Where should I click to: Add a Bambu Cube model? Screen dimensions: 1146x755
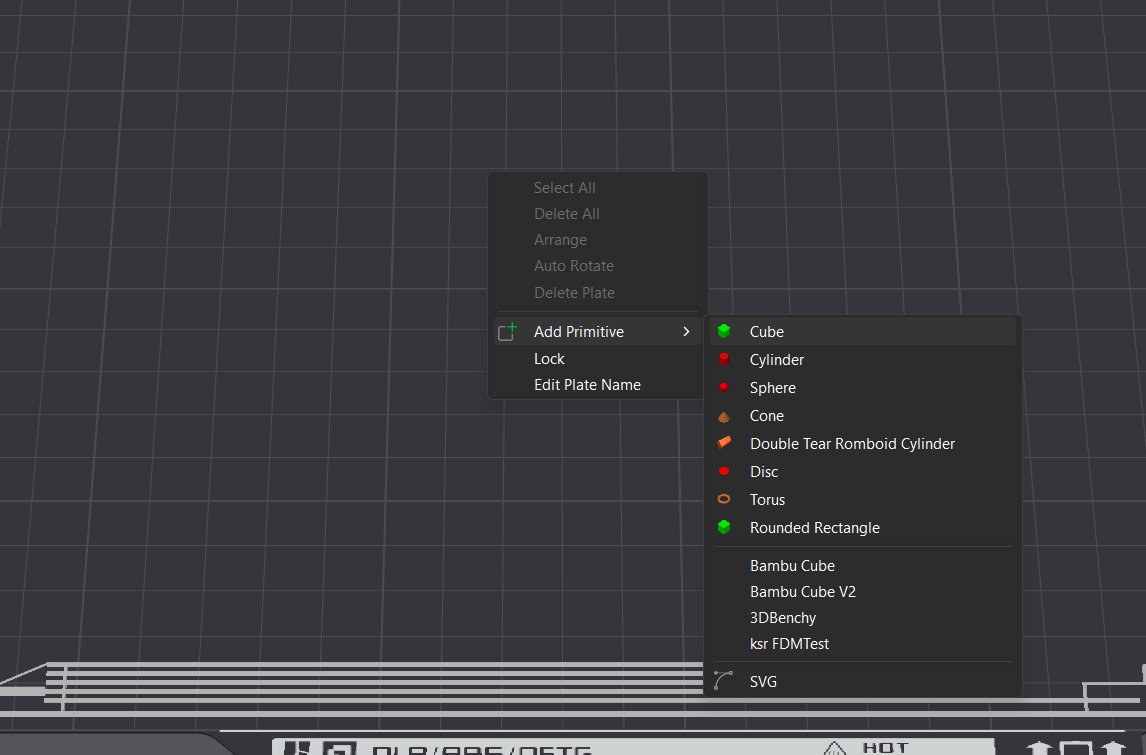(792, 565)
